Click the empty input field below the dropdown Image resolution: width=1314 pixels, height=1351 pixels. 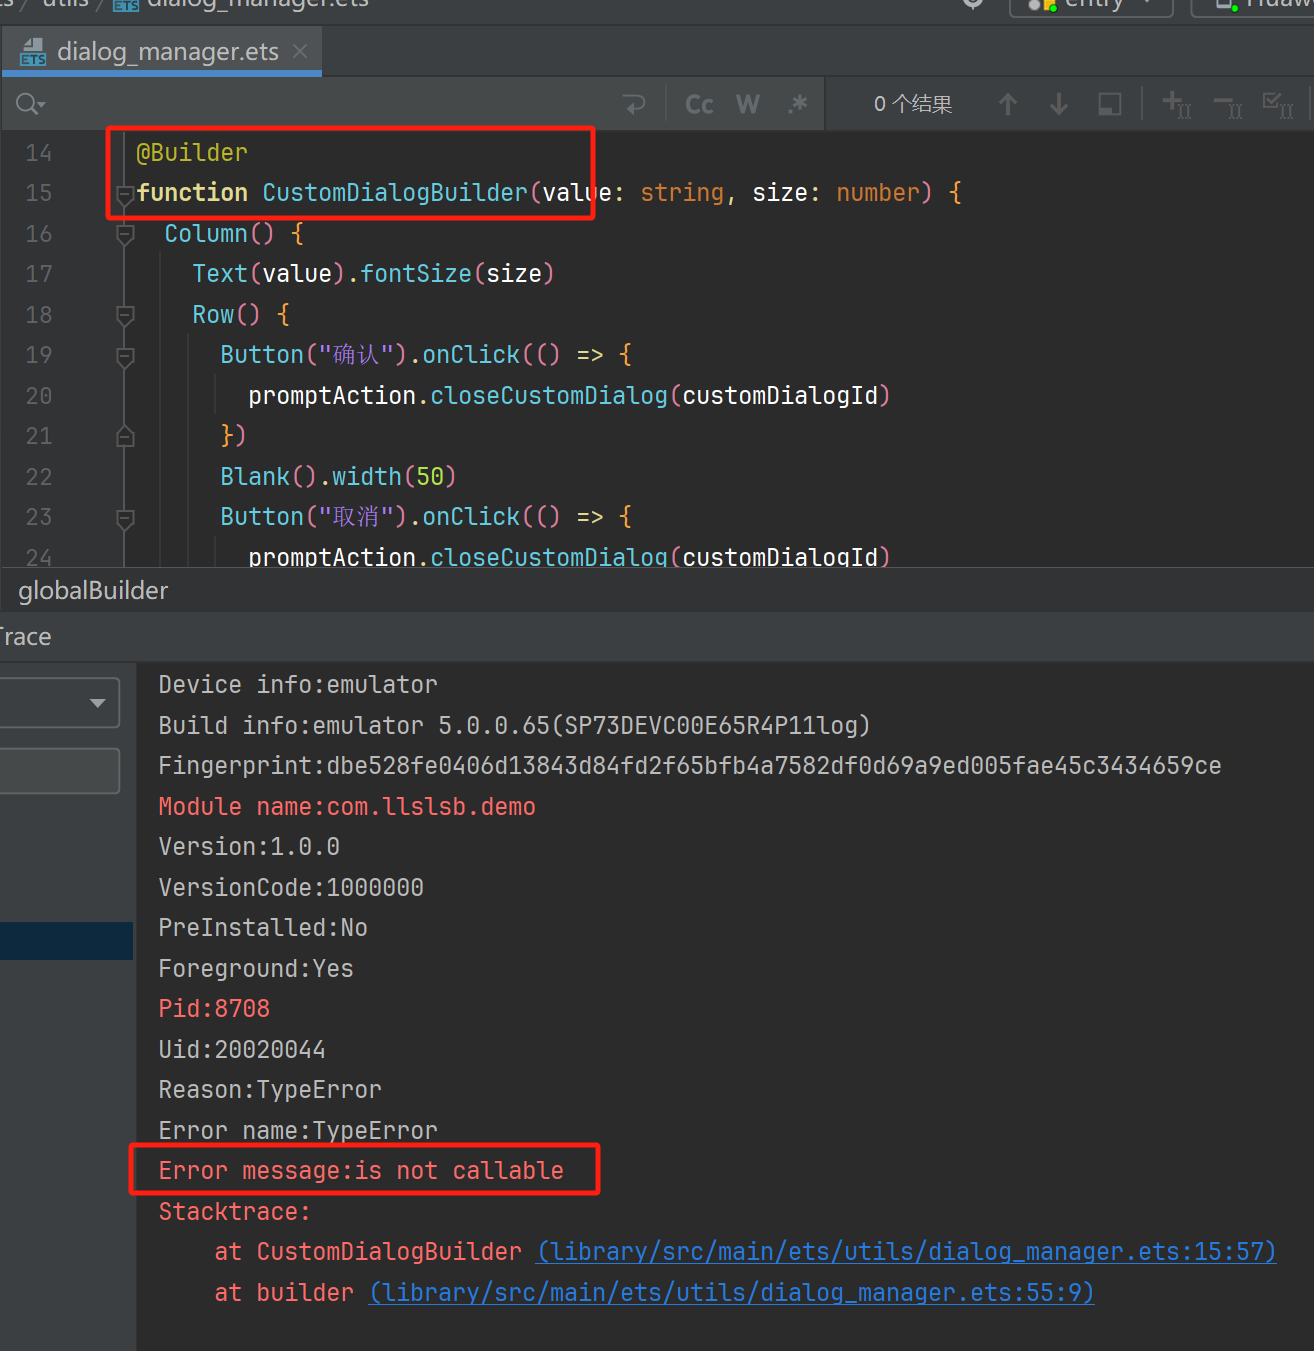click(59, 771)
